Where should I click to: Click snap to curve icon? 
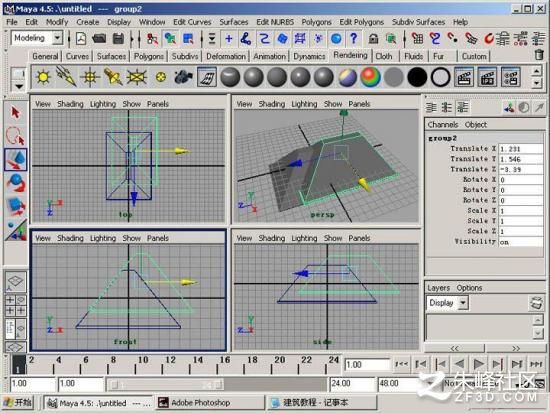pos(435,38)
